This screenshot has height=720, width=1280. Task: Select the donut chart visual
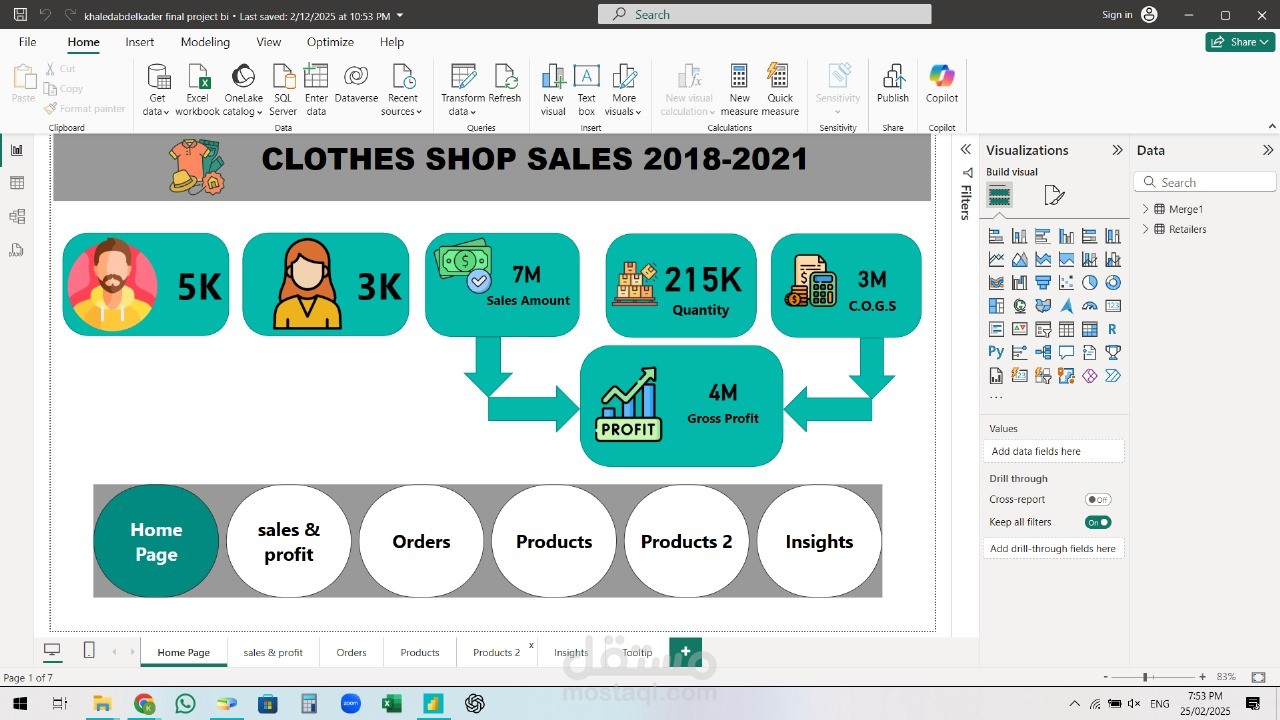pos(1113,283)
